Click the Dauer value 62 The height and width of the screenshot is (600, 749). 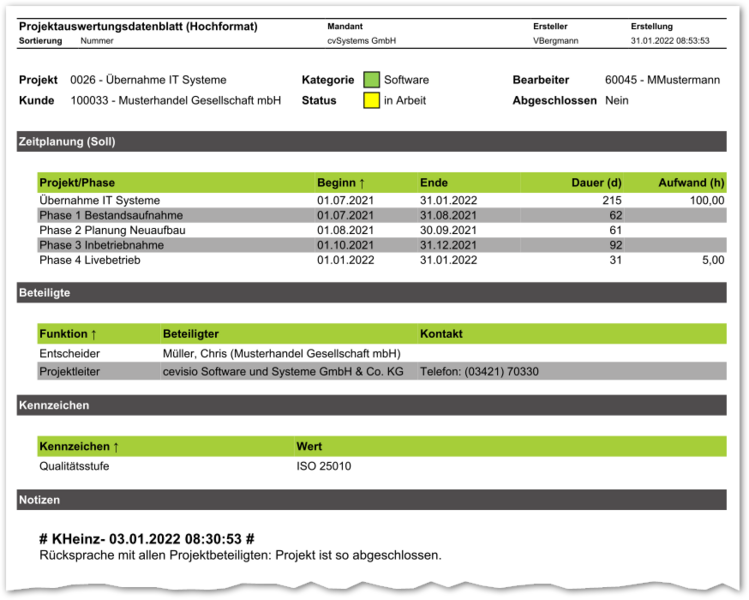click(x=615, y=215)
